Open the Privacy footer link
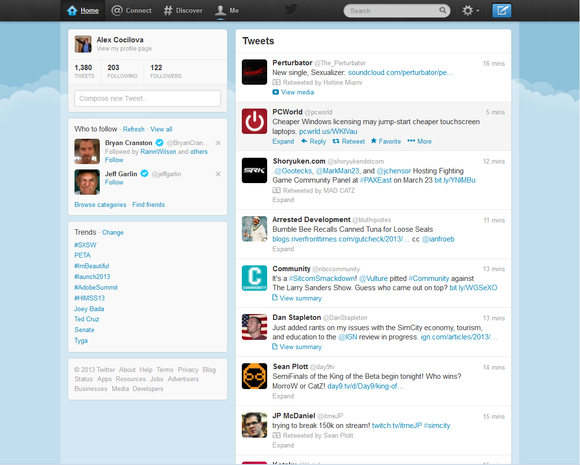580x465 pixels. [188, 370]
